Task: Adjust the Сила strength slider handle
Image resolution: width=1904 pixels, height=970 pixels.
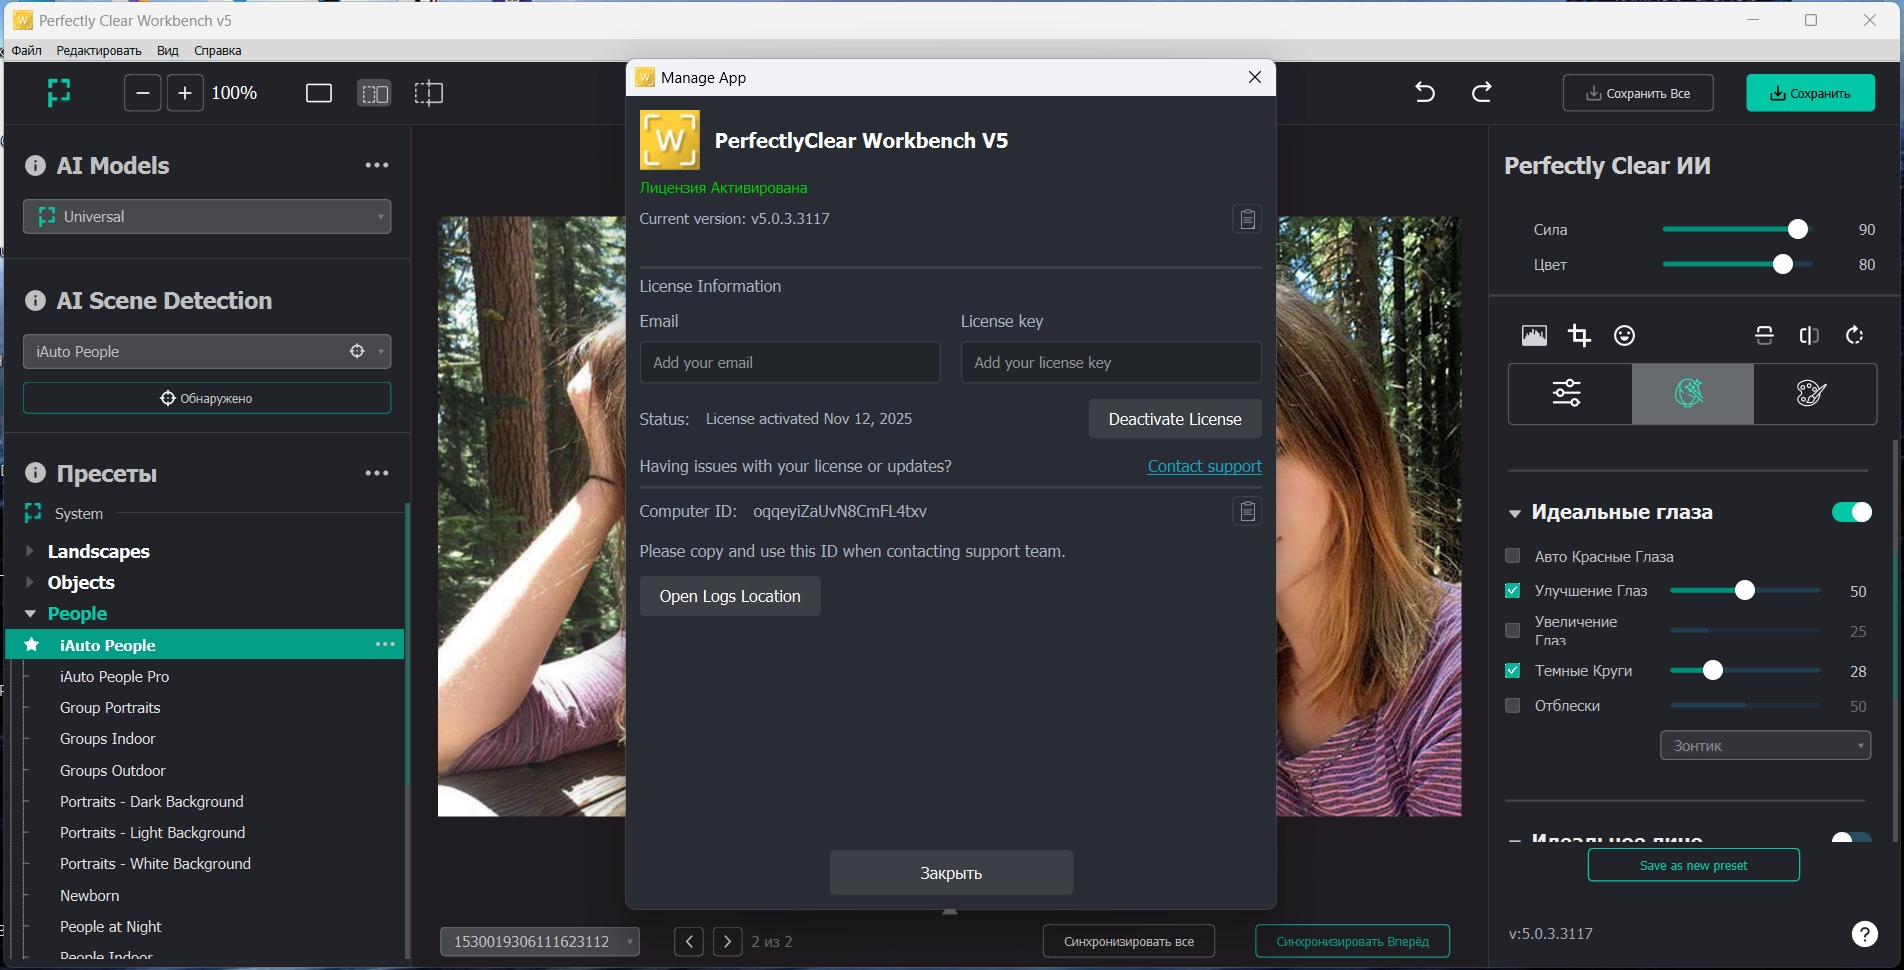Action: pos(1797,229)
